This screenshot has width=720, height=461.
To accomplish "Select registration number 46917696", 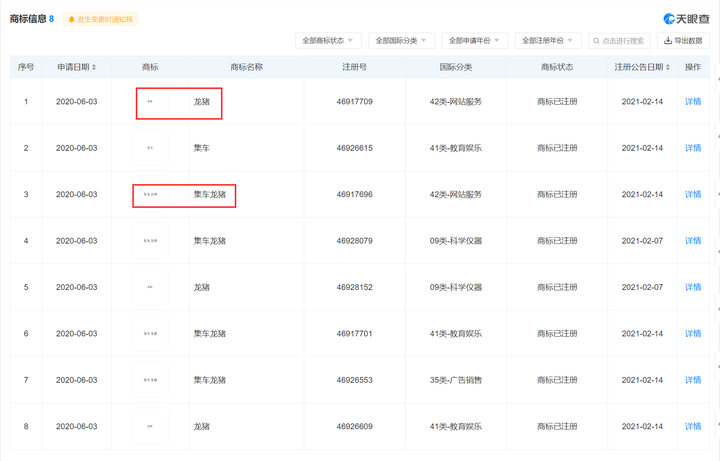I will pos(354,194).
